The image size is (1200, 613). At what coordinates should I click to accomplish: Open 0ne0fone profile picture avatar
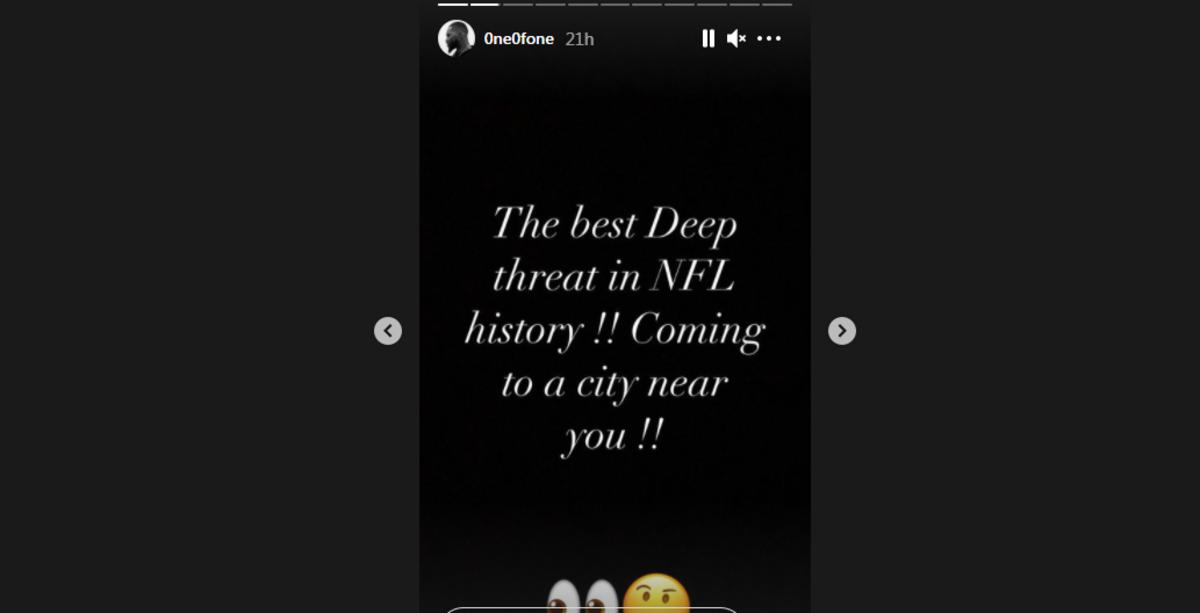[456, 38]
